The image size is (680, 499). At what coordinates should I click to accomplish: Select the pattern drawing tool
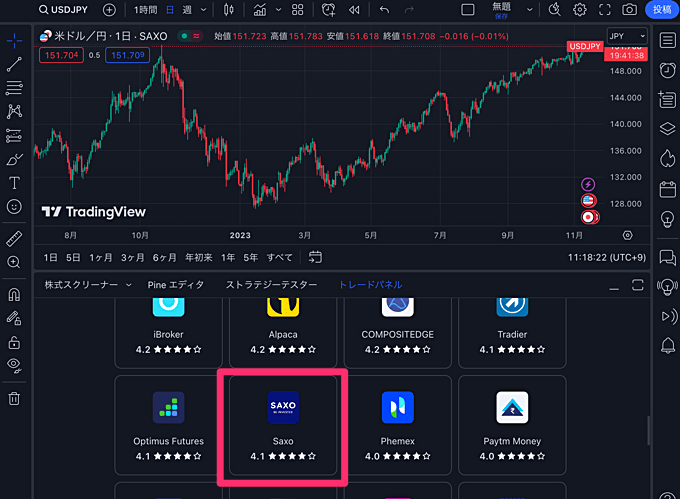point(14,111)
